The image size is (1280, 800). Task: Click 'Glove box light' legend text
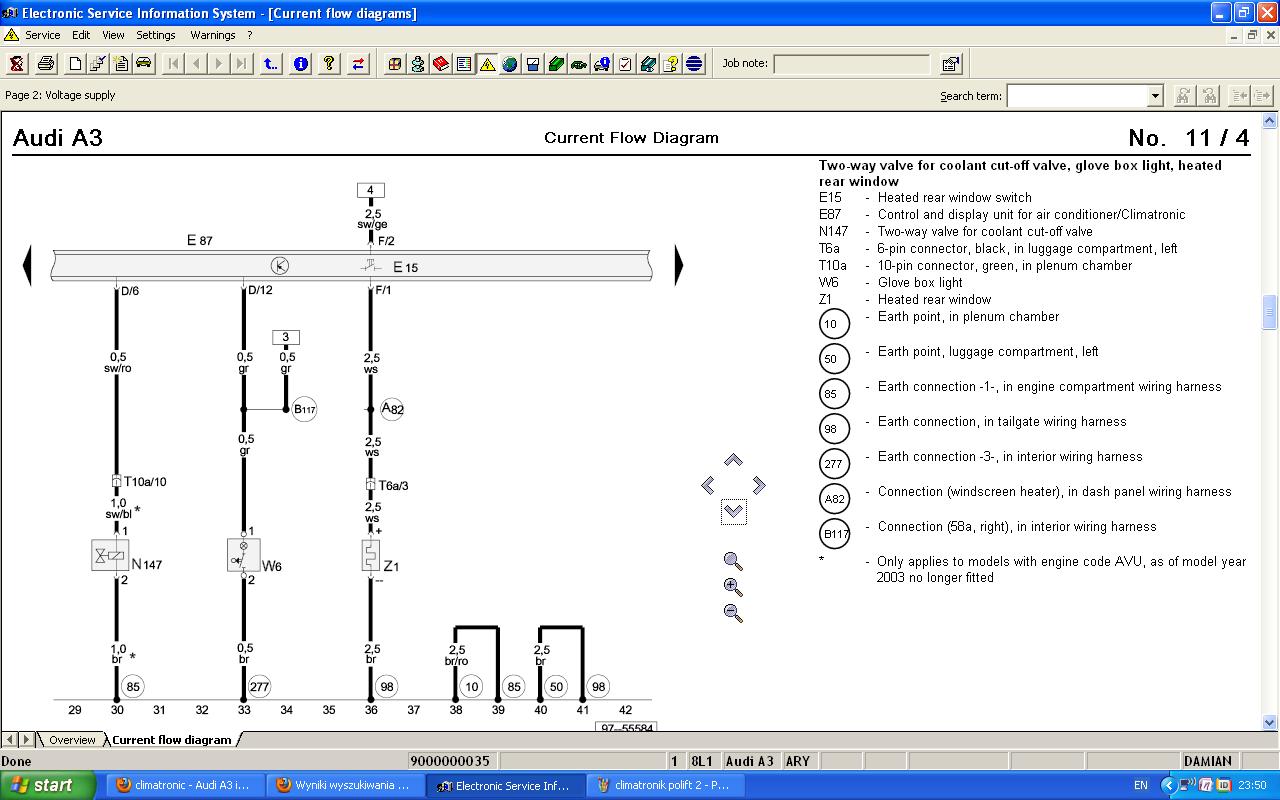920,282
